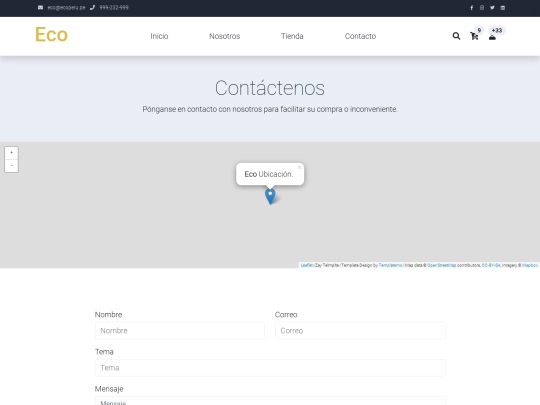
Task: Click the phone icon in top bar
Action: point(92,8)
